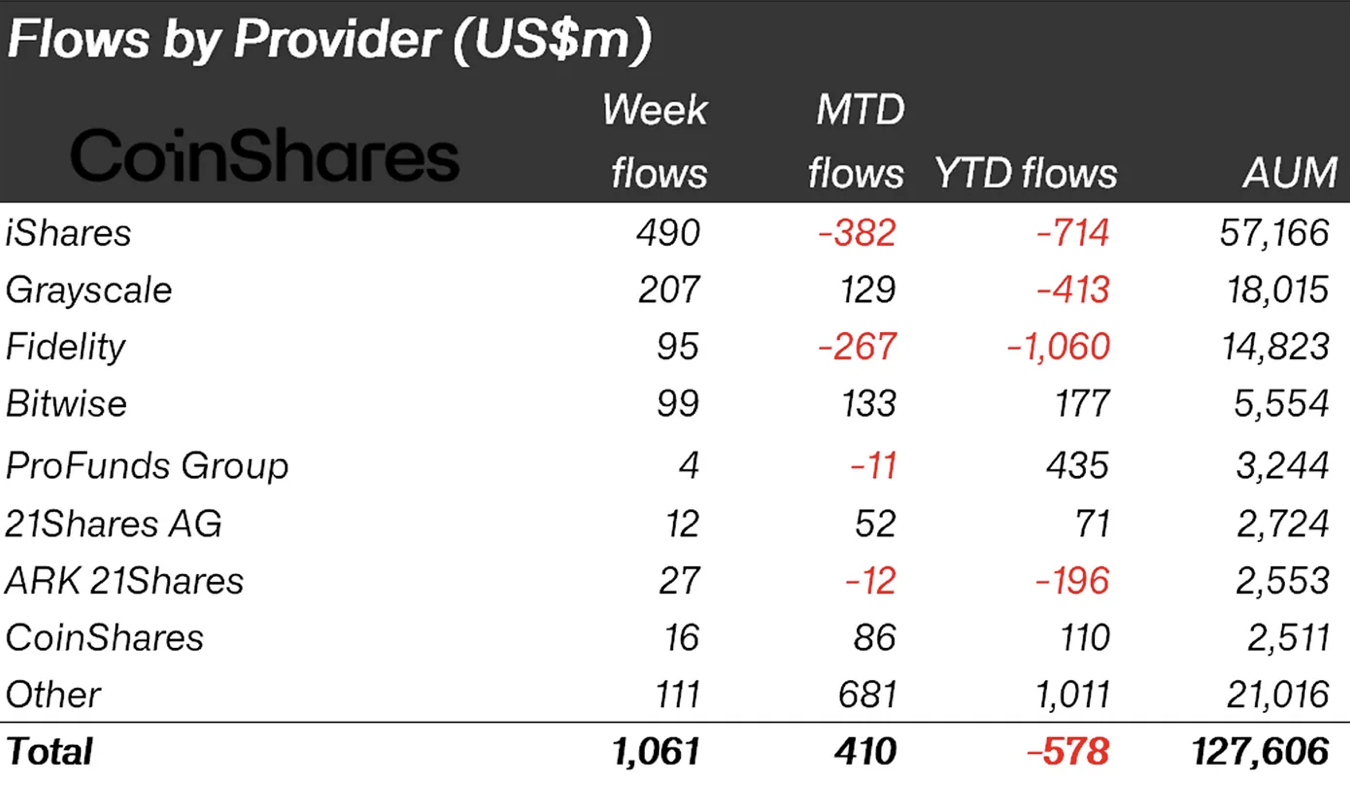Image resolution: width=1350 pixels, height=810 pixels.
Task: Click the "Flows by Provider (US$m)" title
Action: 330,40
